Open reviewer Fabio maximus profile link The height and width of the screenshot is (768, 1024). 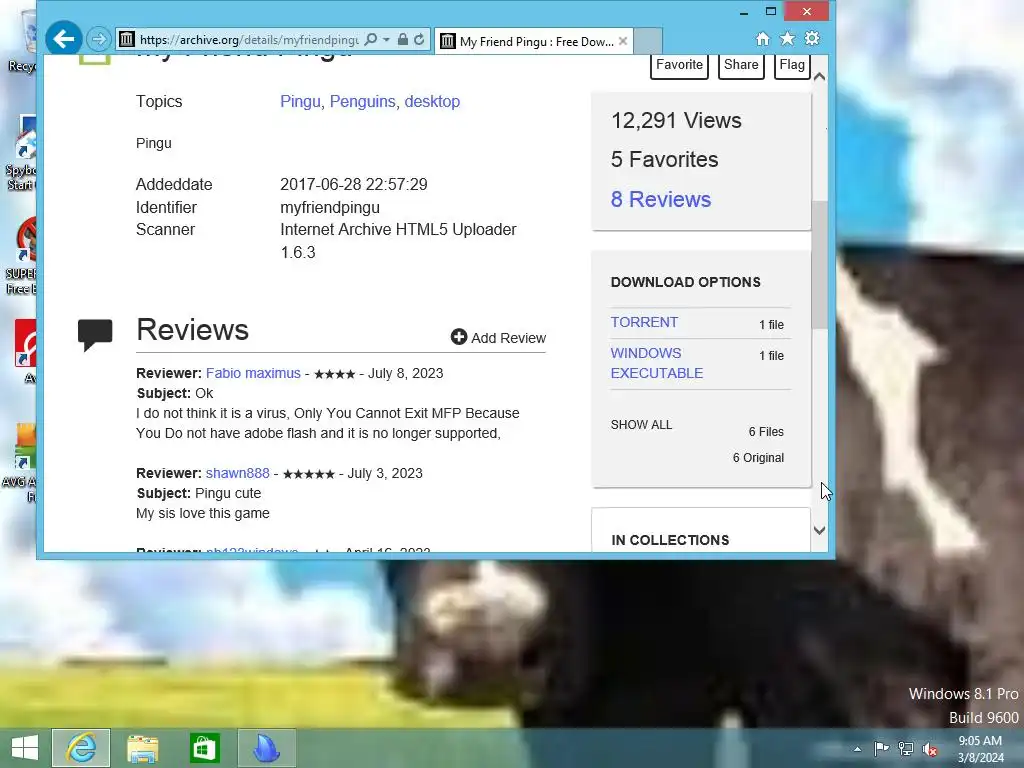point(253,374)
